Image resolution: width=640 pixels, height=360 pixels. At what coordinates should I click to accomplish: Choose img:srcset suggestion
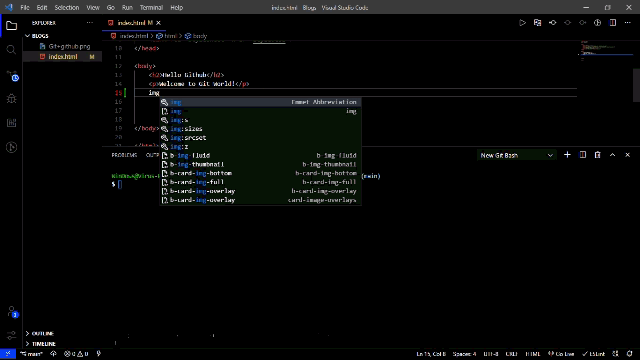tap(260, 138)
